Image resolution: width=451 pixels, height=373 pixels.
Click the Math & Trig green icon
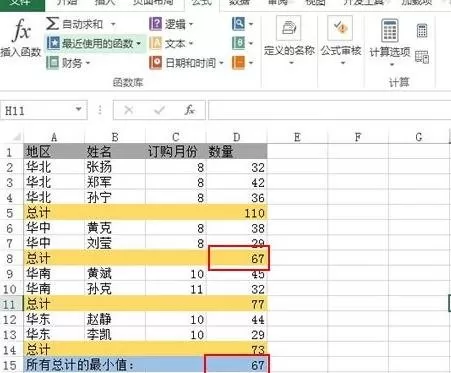pyautogui.click(x=238, y=43)
